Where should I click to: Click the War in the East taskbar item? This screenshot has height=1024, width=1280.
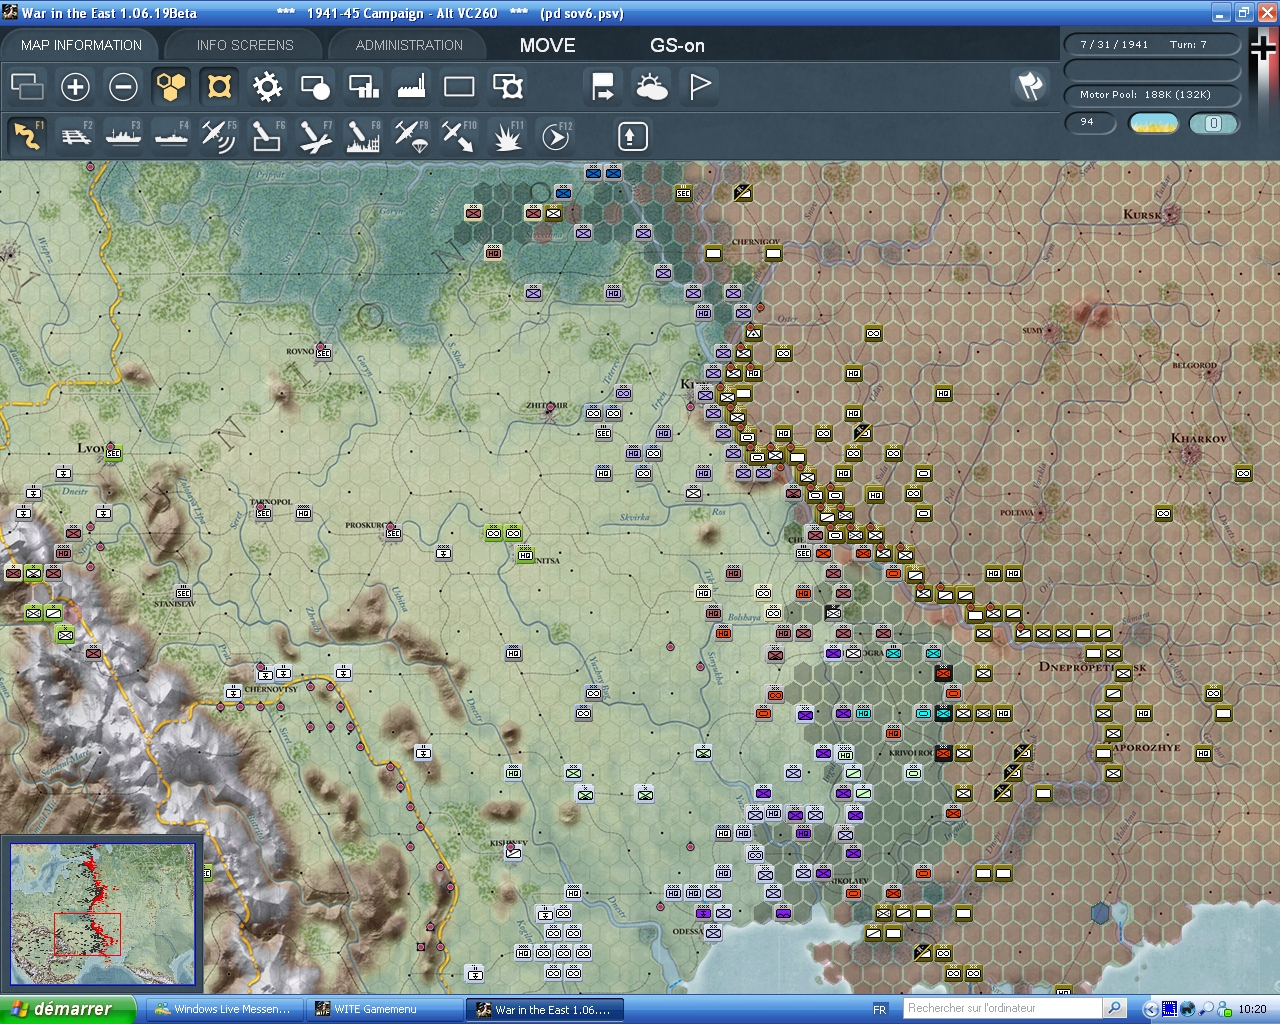pyautogui.click(x=544, y=1009)
